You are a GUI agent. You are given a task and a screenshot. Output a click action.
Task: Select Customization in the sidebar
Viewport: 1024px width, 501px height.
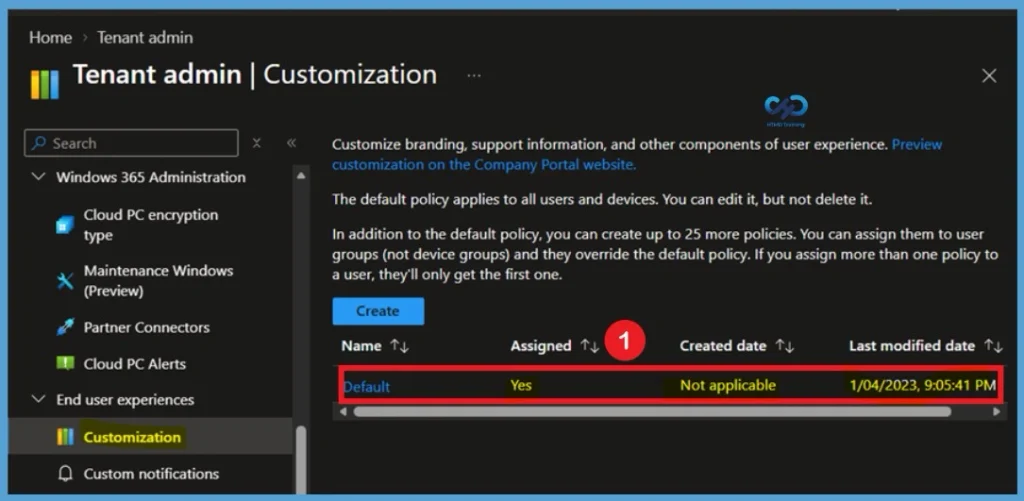(132, 437)
